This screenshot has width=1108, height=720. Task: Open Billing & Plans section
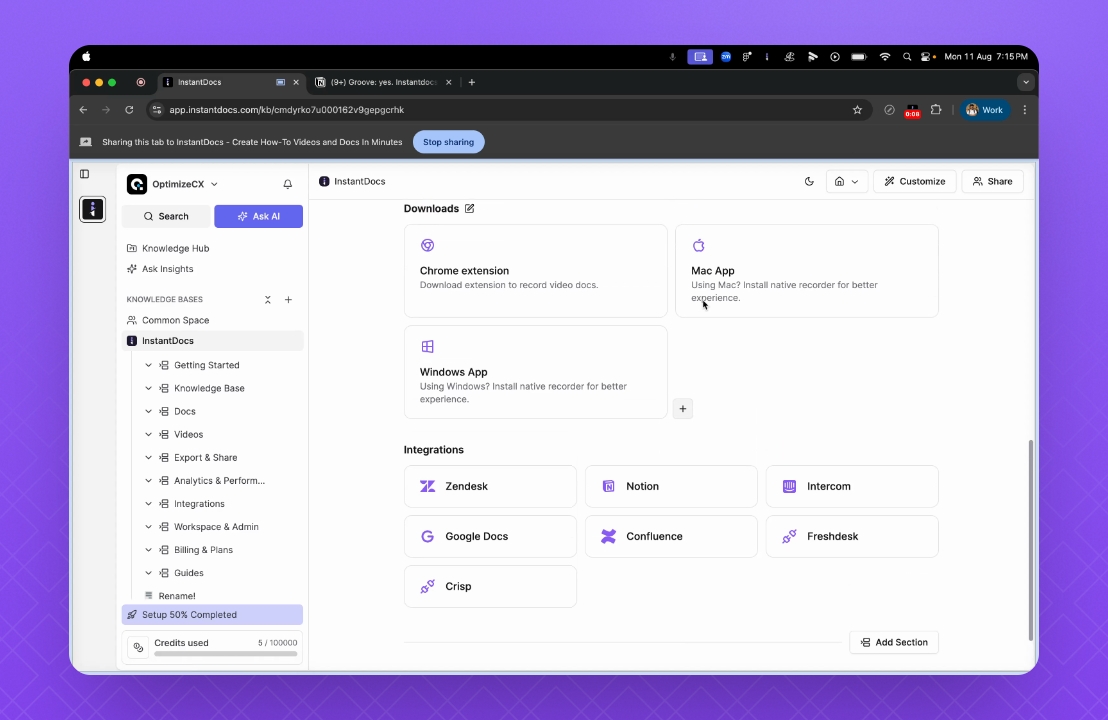(x=204, y=550)
